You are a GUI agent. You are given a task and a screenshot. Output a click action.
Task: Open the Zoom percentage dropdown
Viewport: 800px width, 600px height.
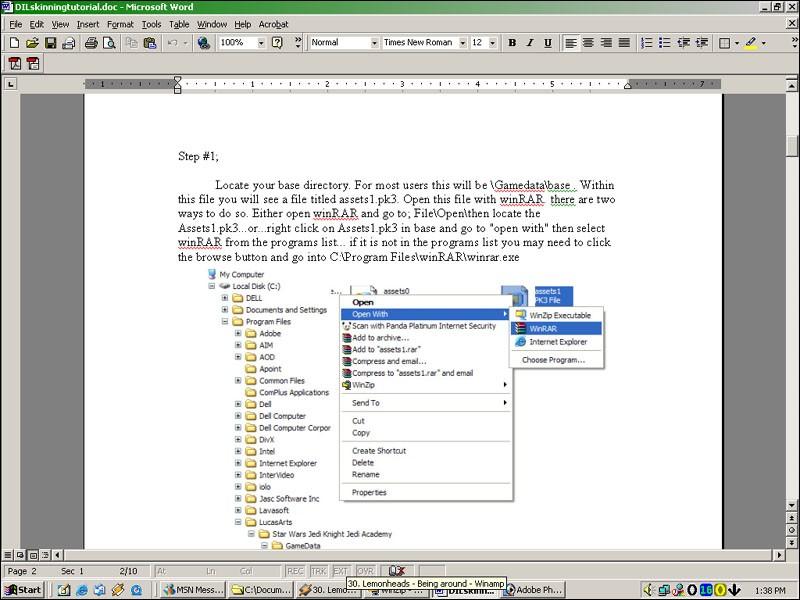(261, 43)
